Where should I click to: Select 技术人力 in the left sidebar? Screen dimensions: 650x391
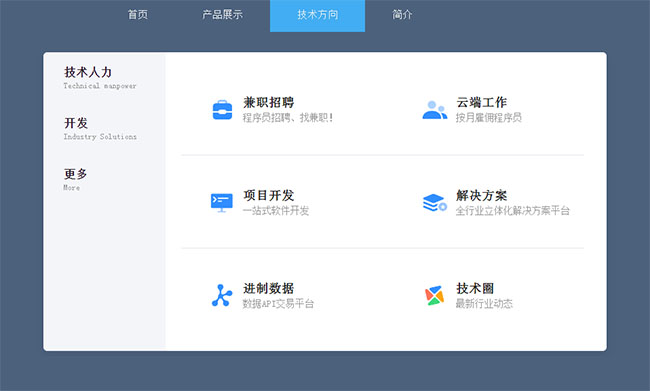point(88,72)
